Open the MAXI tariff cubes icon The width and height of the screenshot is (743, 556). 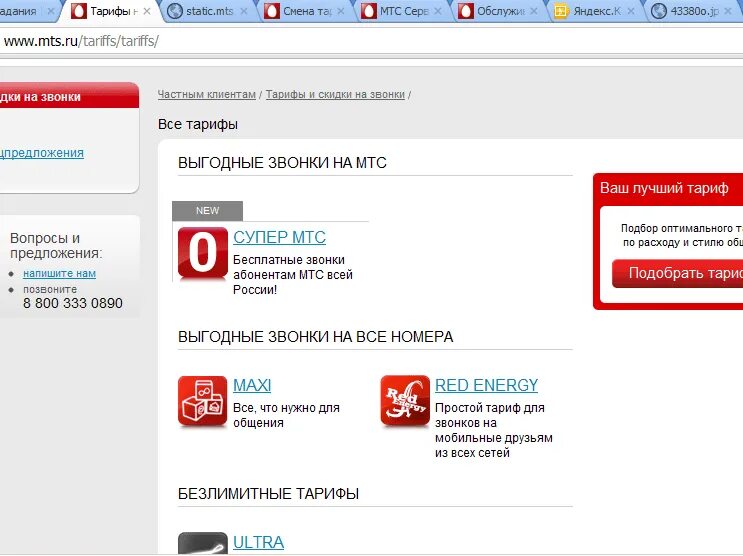(x=203, y=401)
